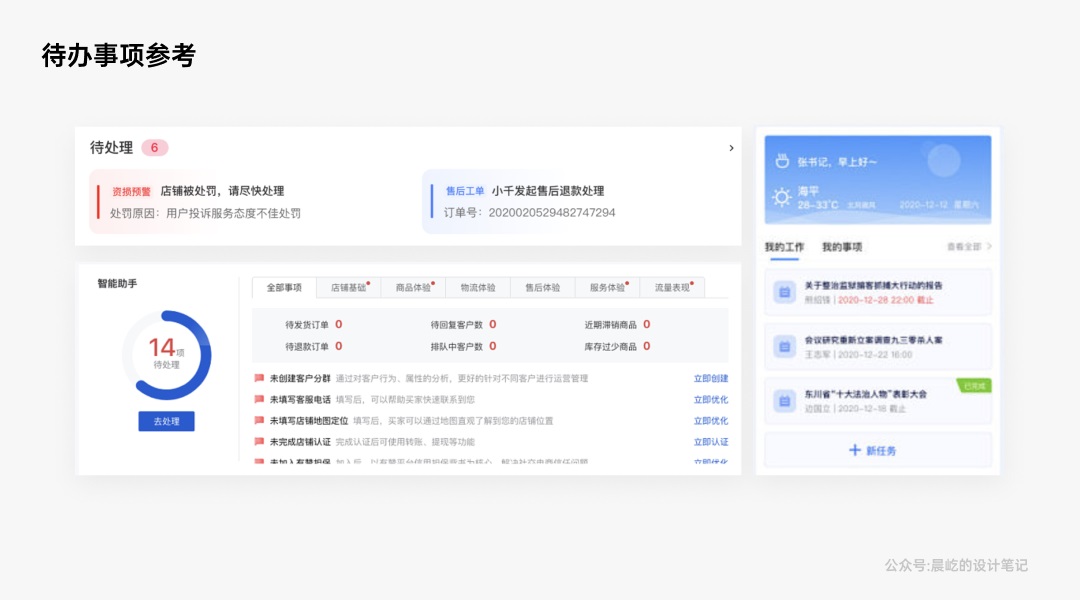The image size is (1080, 600).
Task: Click the teacup greeting icon
Action: [x=781, y=161]
